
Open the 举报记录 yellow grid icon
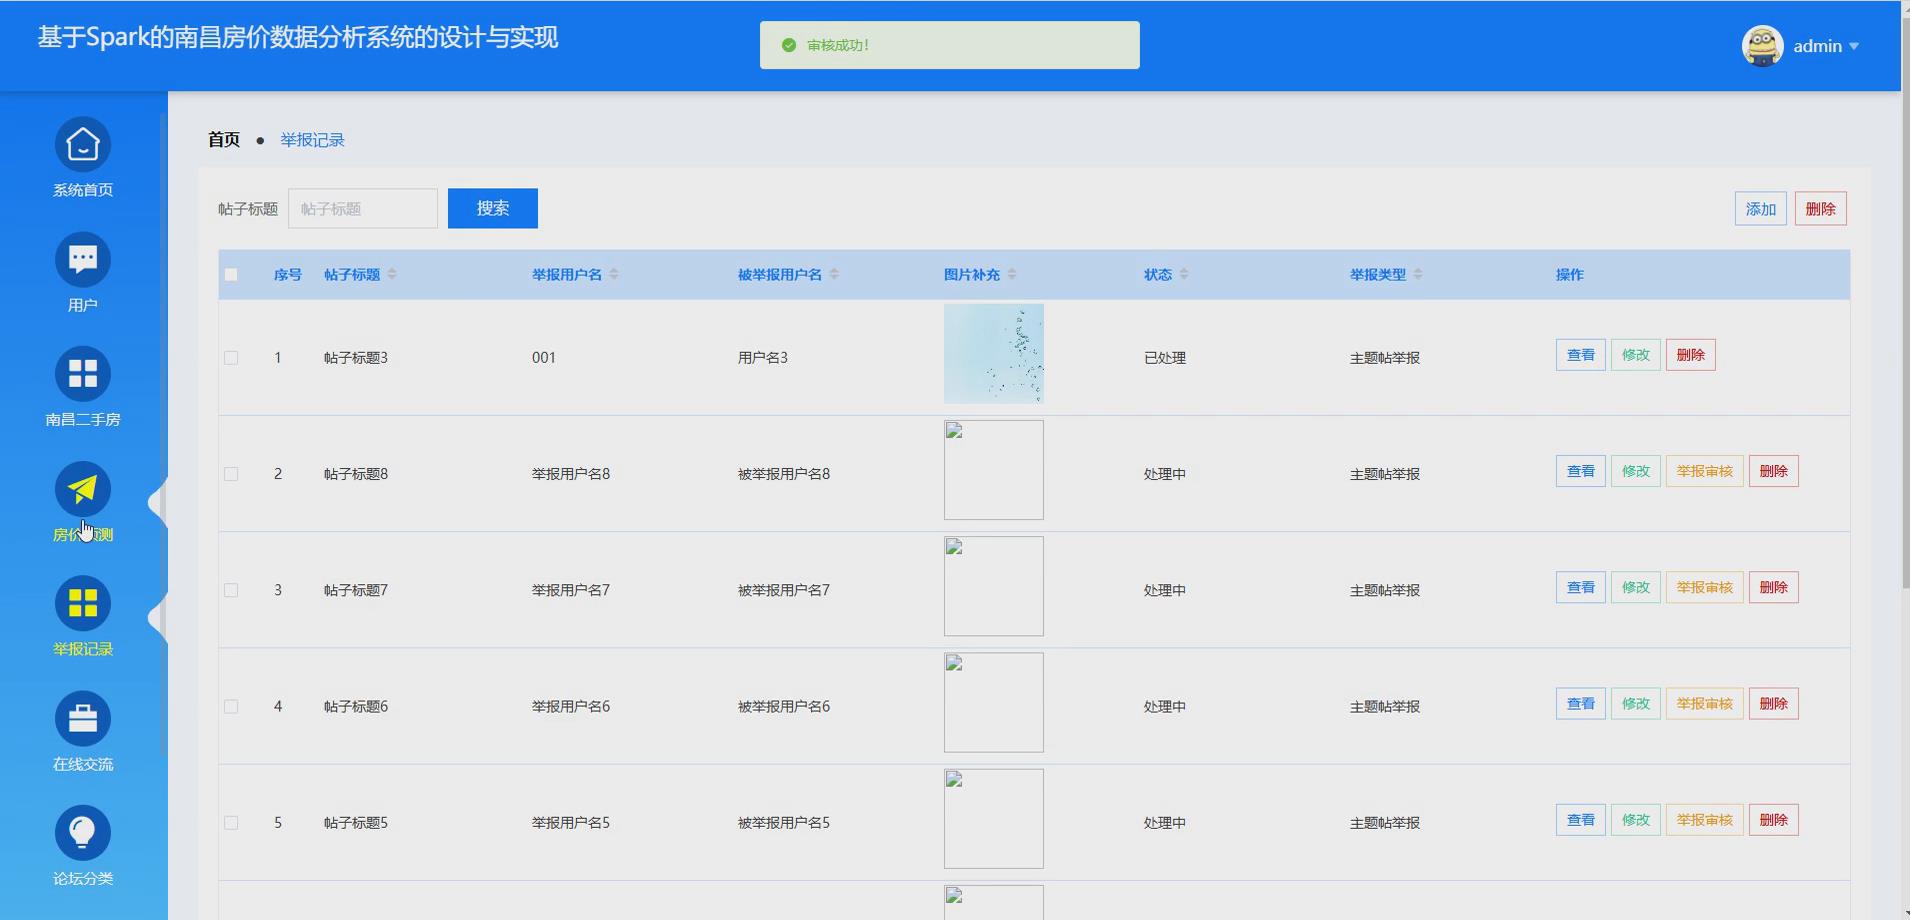click(83, 604)
